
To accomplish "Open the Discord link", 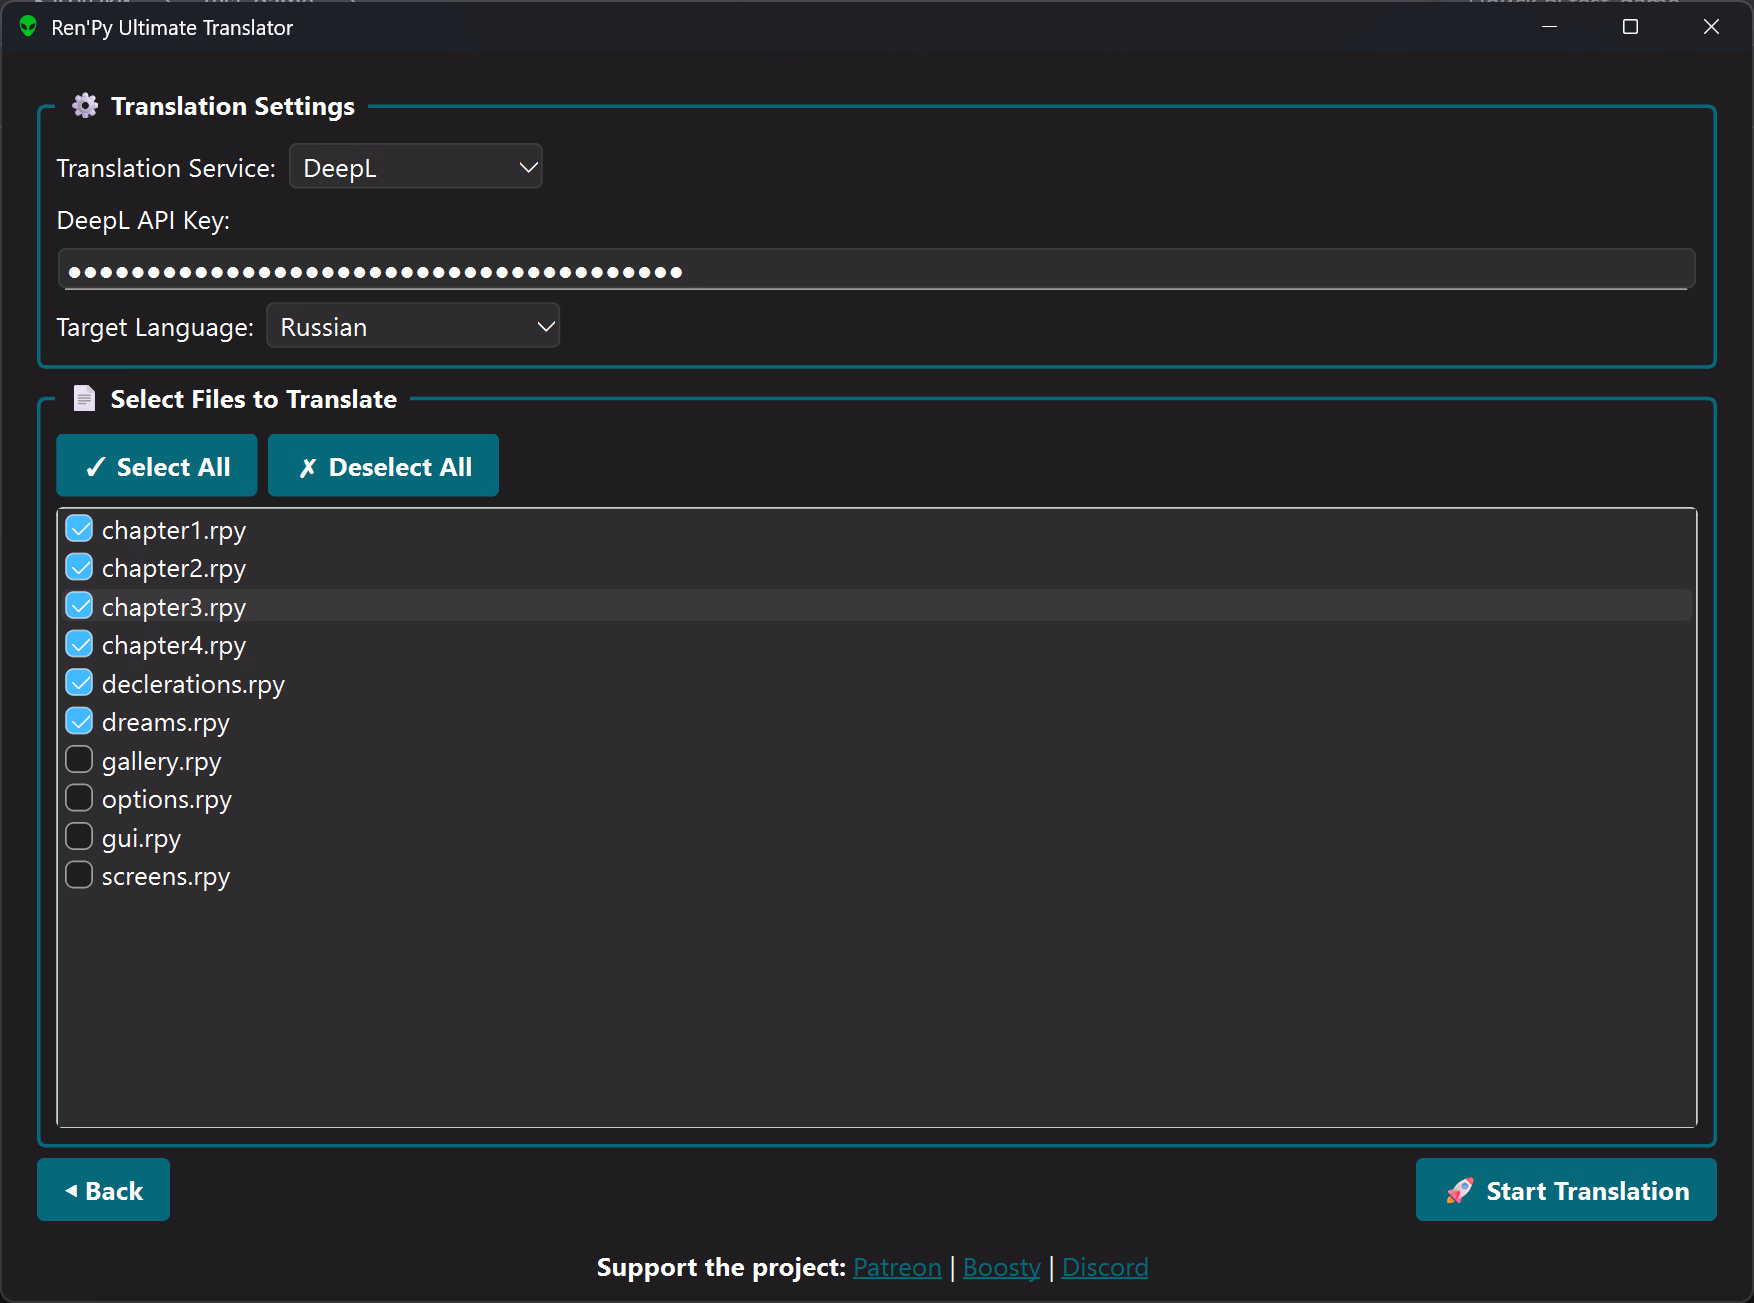I will coord(1104,1267).
